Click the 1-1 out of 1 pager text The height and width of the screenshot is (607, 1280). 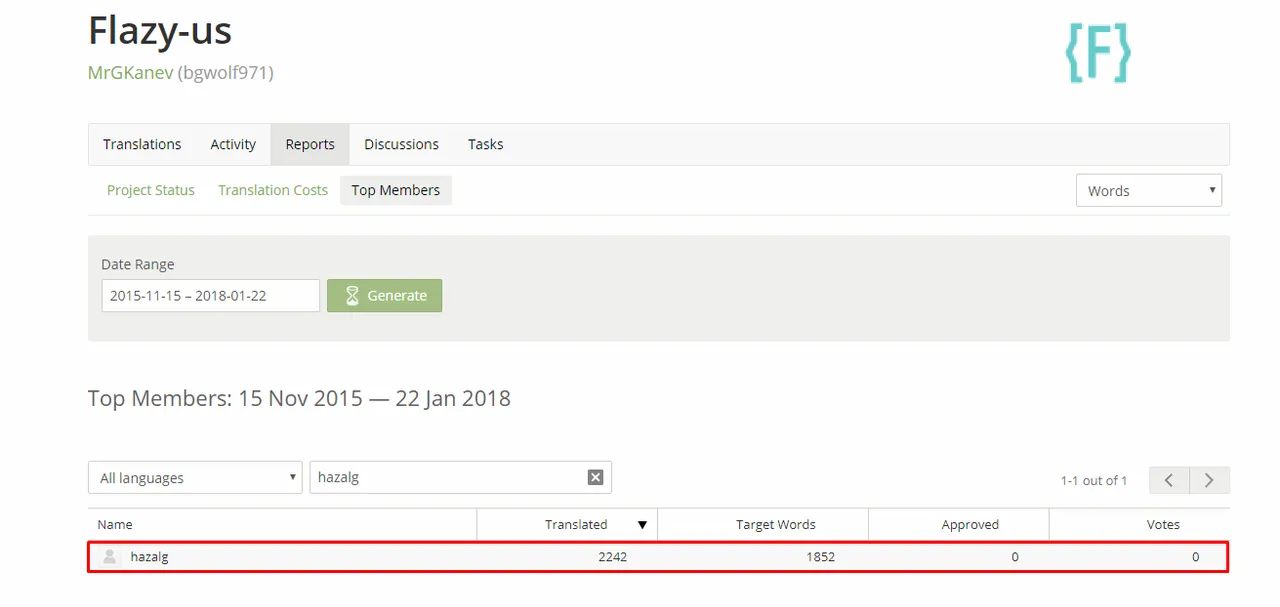click(x=1094, y=480)
